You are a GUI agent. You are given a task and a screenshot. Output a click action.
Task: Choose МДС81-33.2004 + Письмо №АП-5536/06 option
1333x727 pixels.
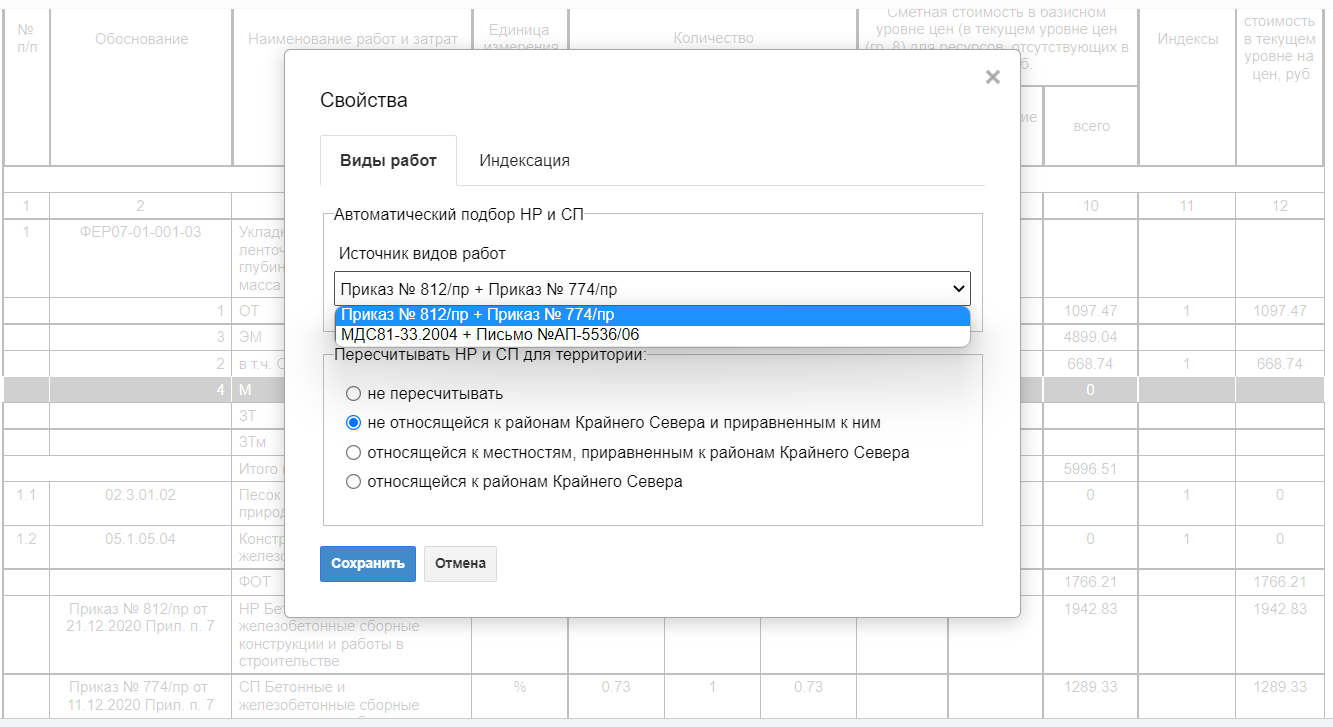[x=652, y=335]
